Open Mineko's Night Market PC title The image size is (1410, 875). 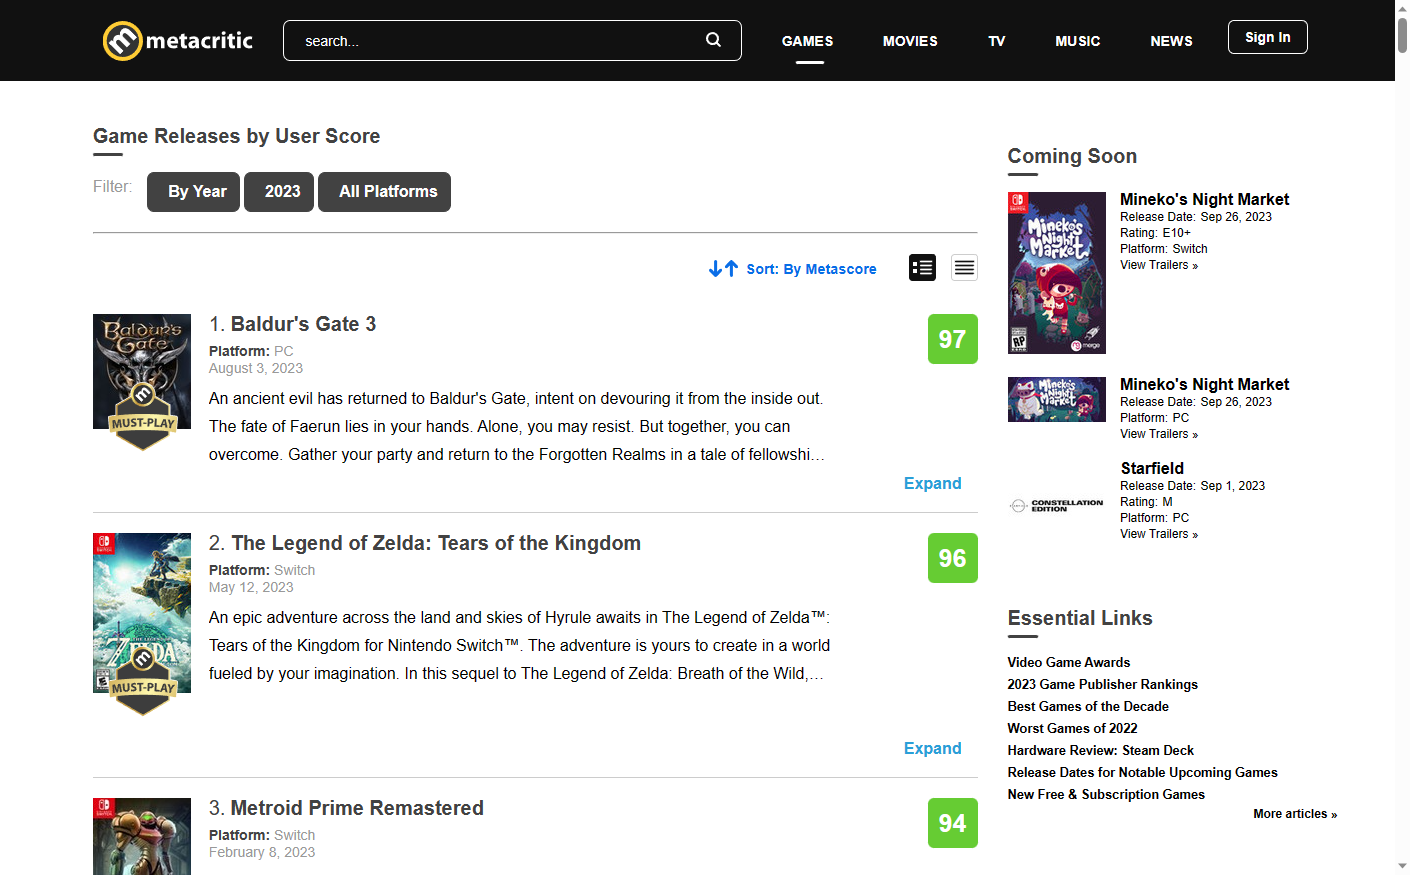tap(1204, 384)
